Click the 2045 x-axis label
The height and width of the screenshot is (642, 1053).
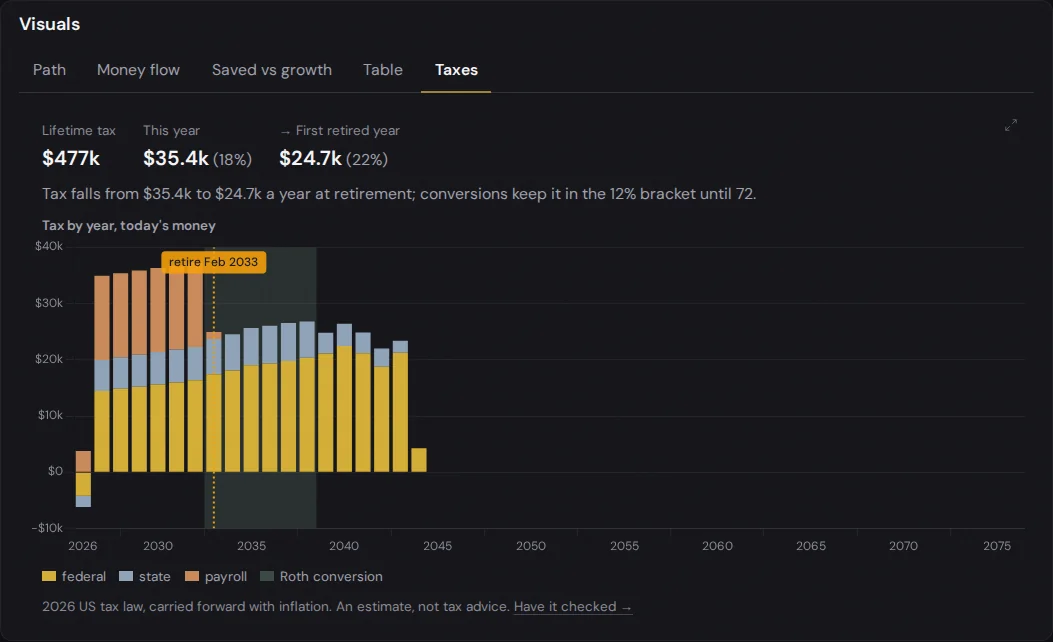(x=437, y=546)
